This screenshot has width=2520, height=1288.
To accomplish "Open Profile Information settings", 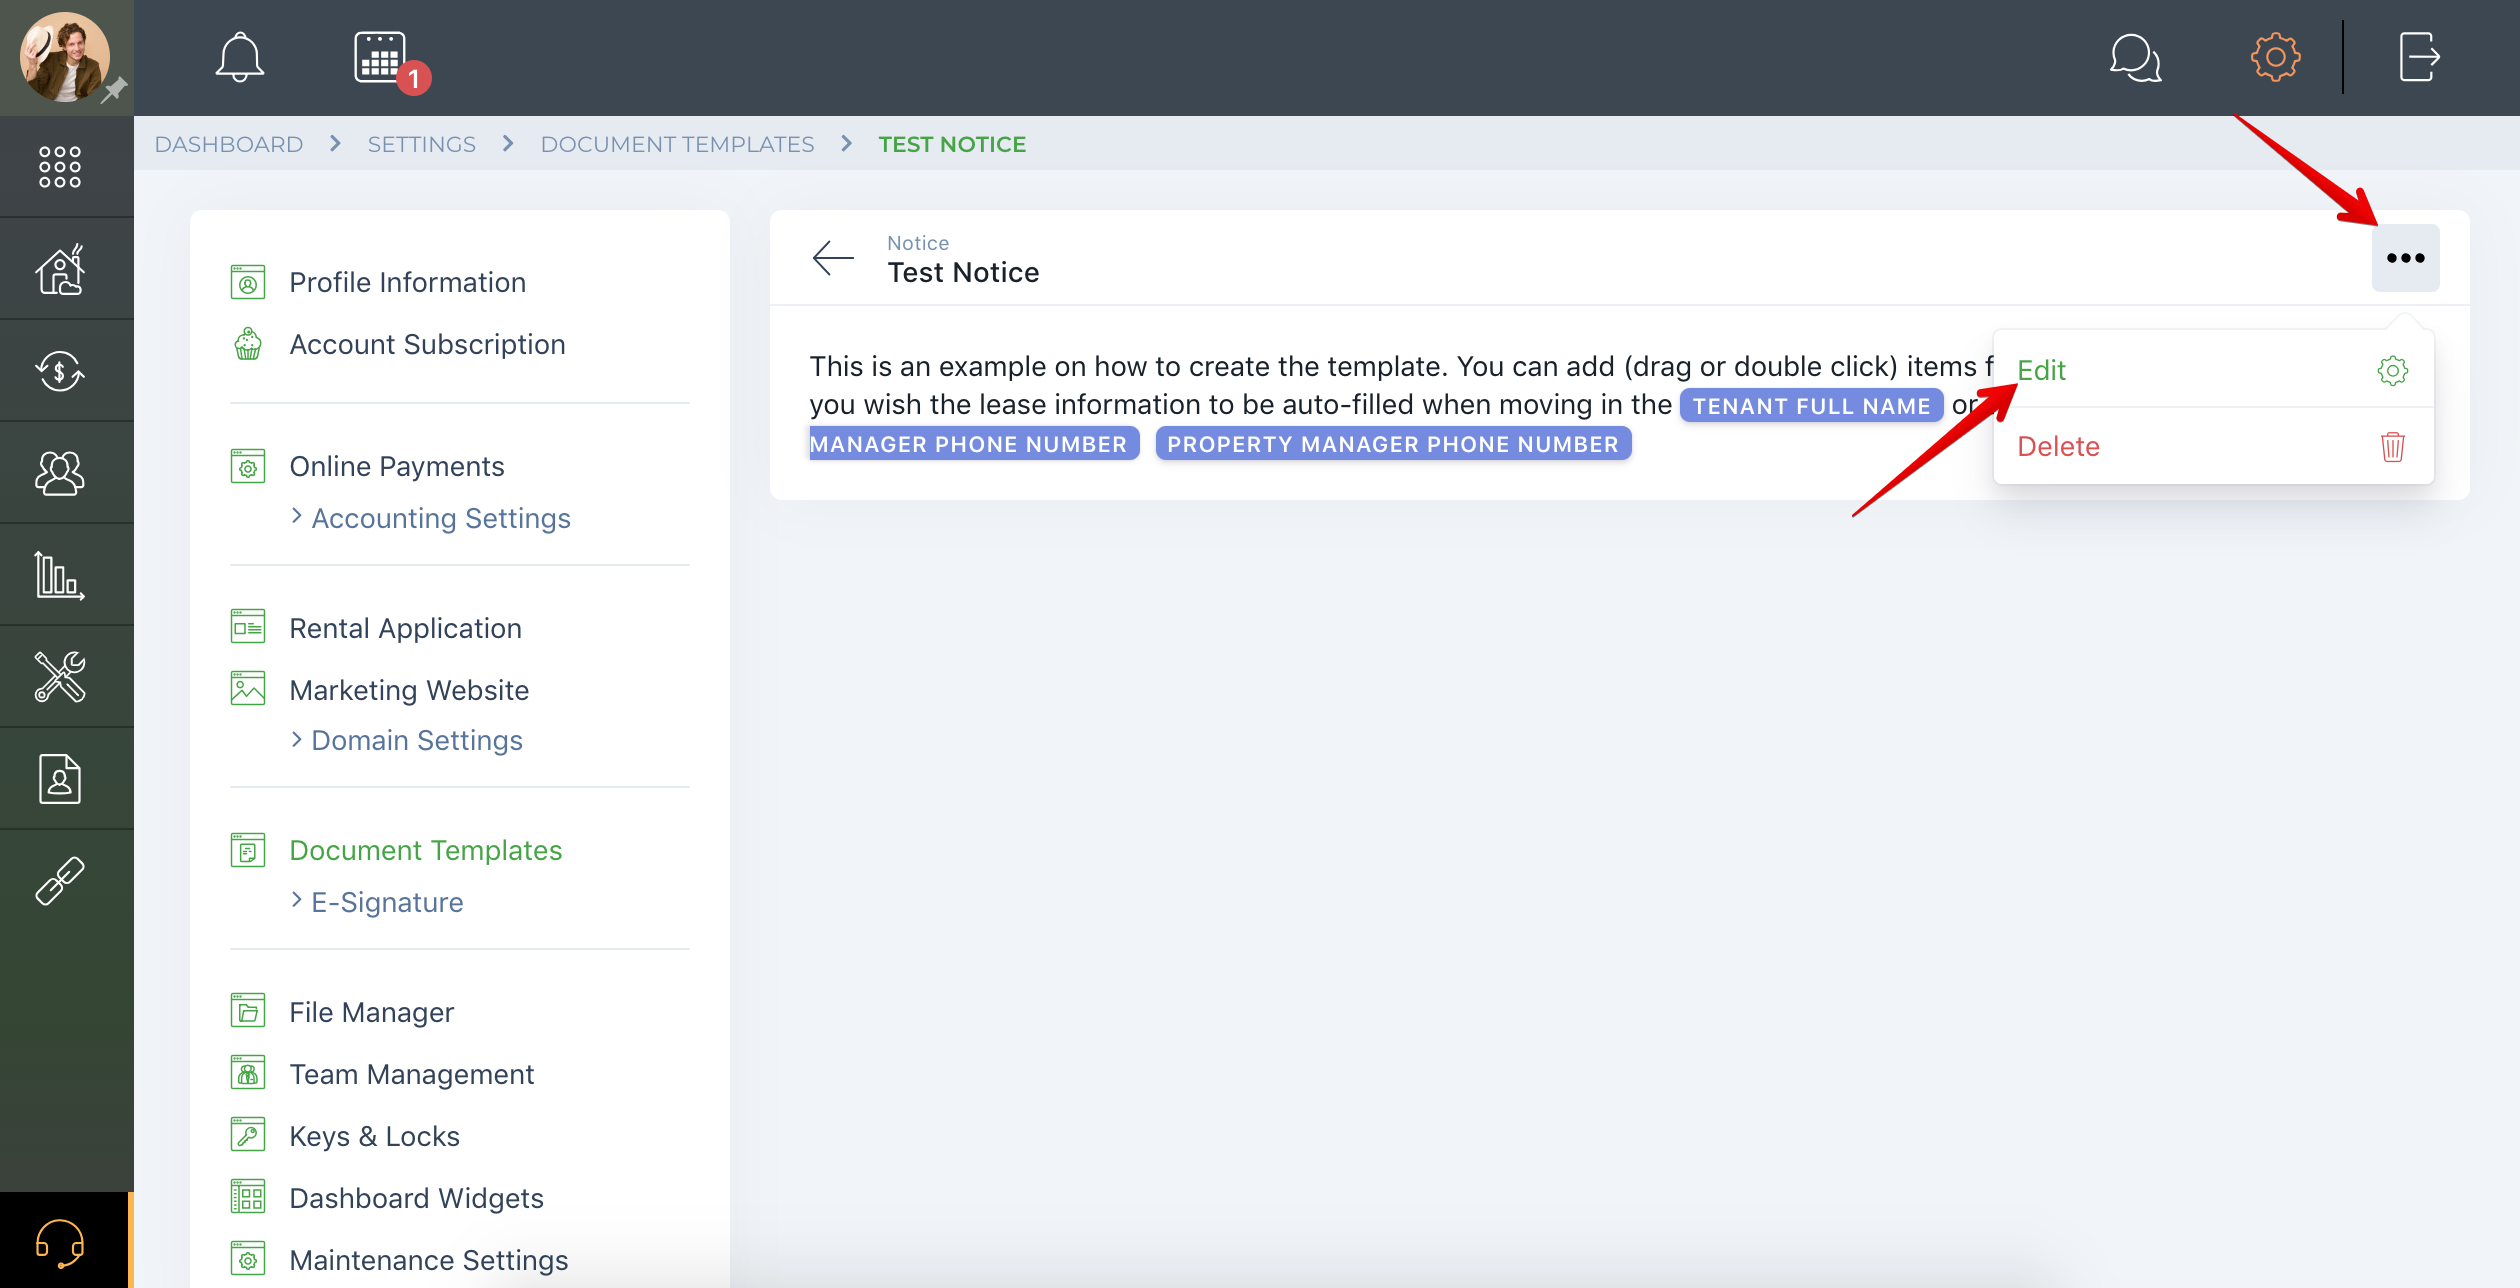I will tap(407, 282).
